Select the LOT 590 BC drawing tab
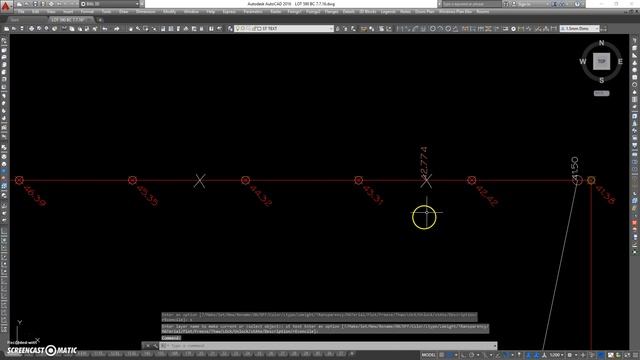The width and height of the screenshot is (640, 360). tap(71, 20)
